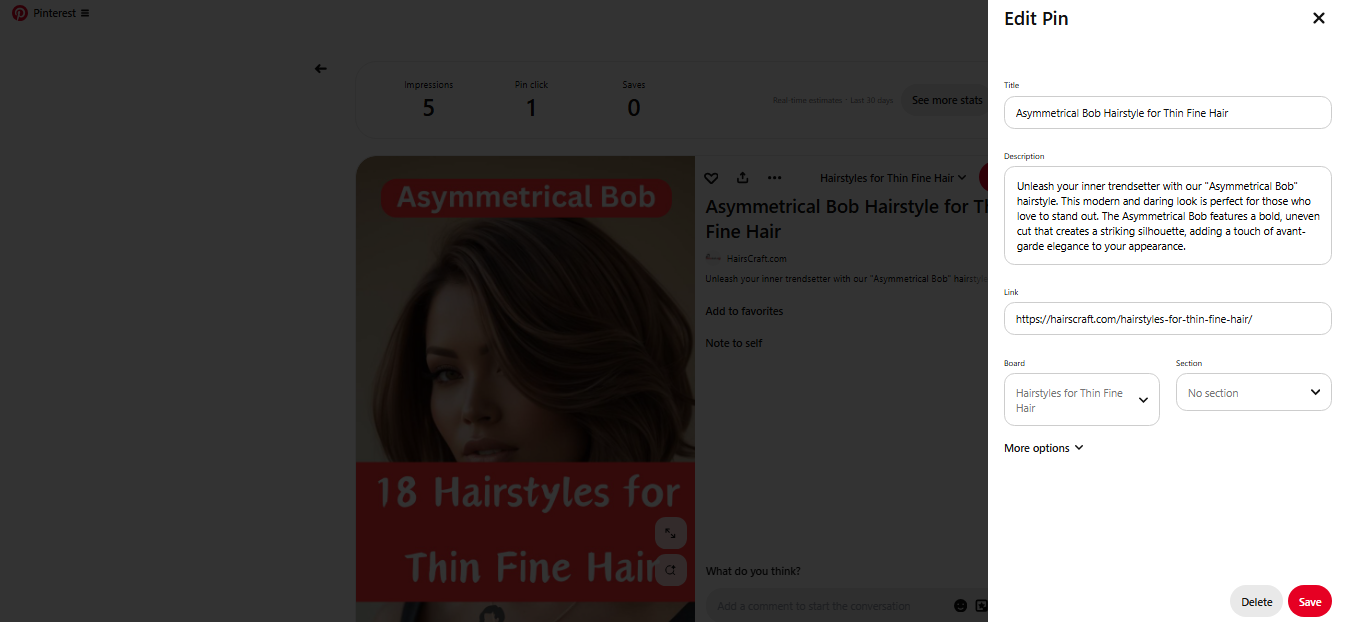Click the image attach icon in the comment box
1348x622 pixels.
982,606
